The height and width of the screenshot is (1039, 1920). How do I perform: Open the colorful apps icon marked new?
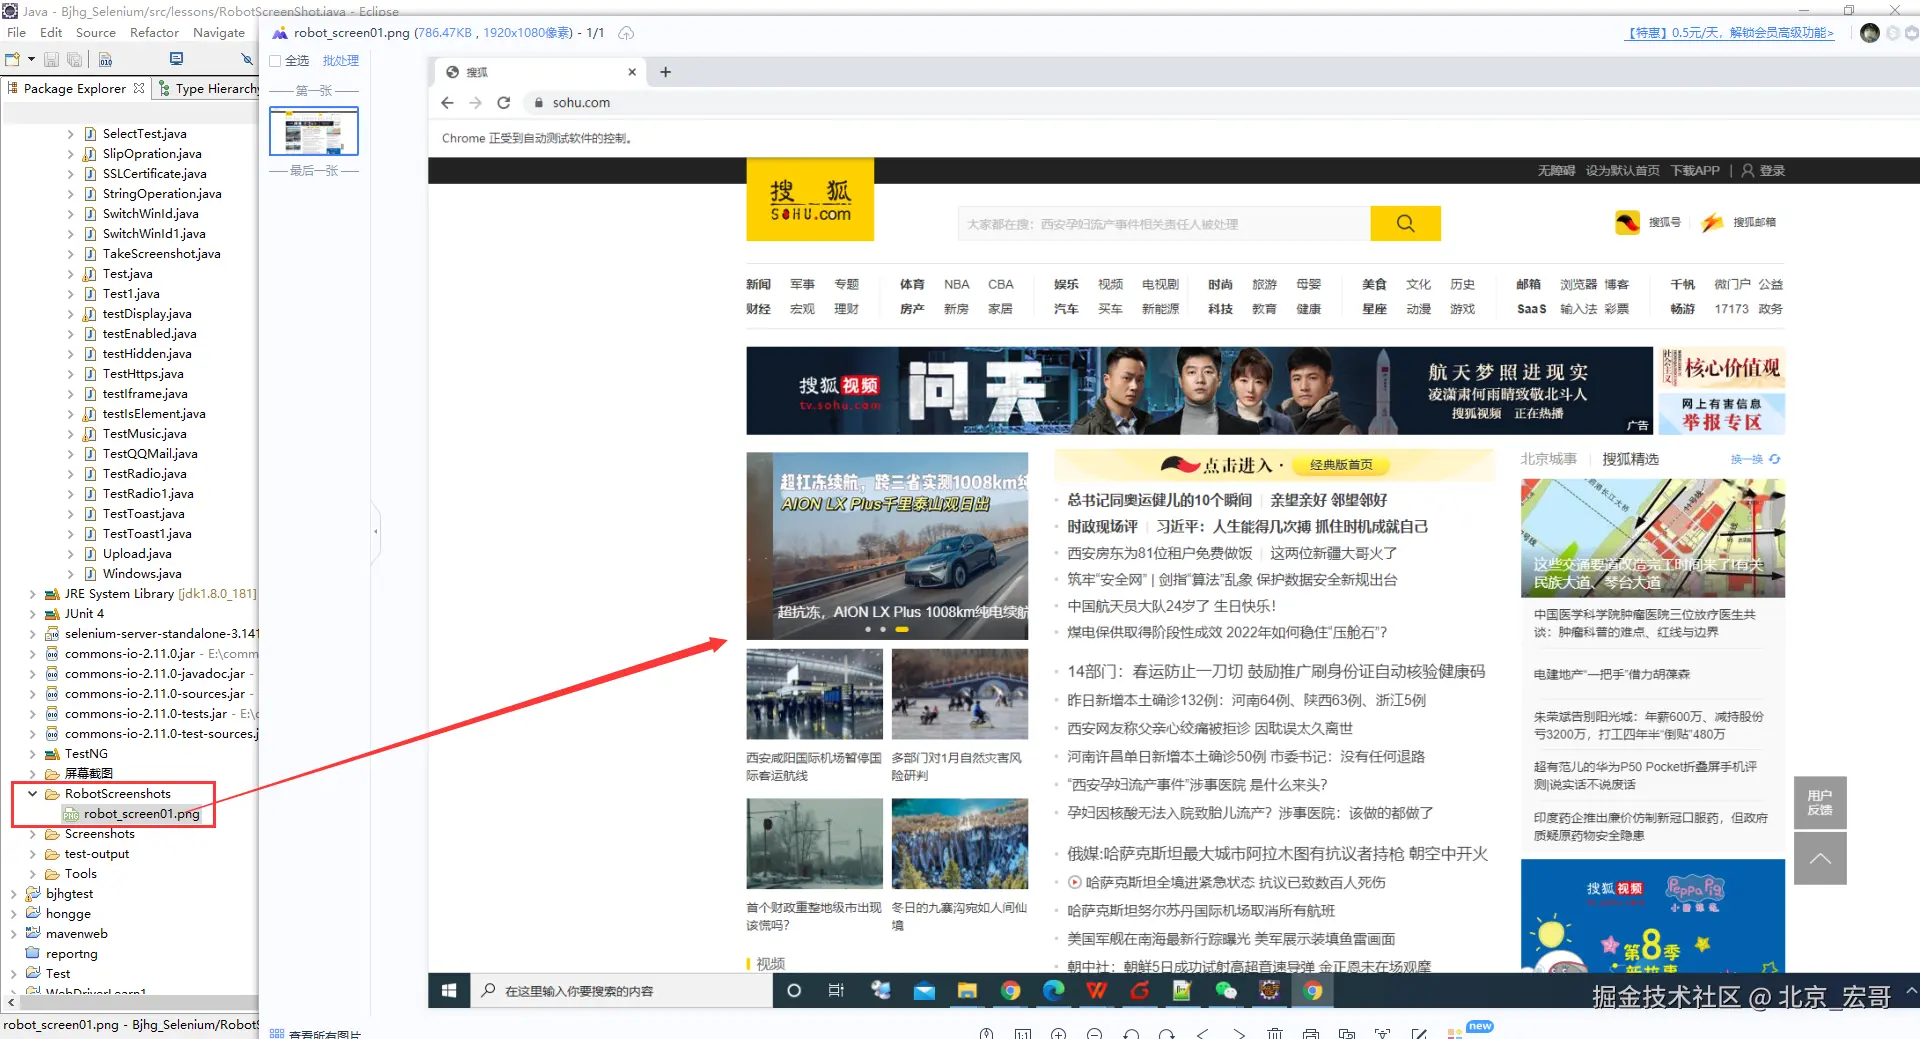[1455, 1033]
